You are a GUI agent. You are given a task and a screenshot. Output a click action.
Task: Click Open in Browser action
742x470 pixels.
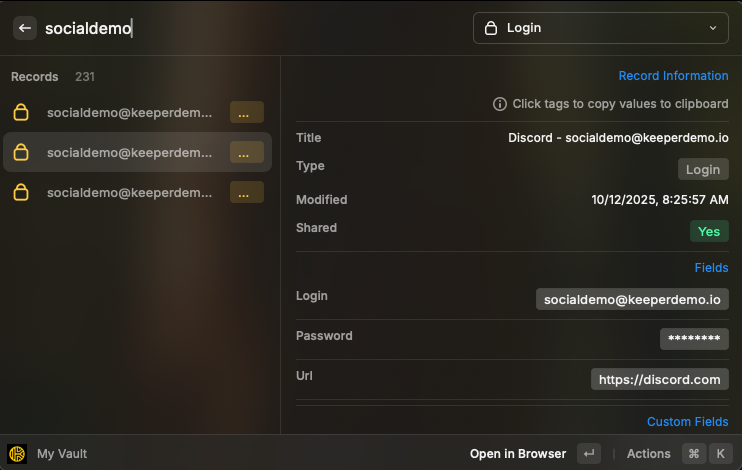pyautogui.click(x=518, y=453)
